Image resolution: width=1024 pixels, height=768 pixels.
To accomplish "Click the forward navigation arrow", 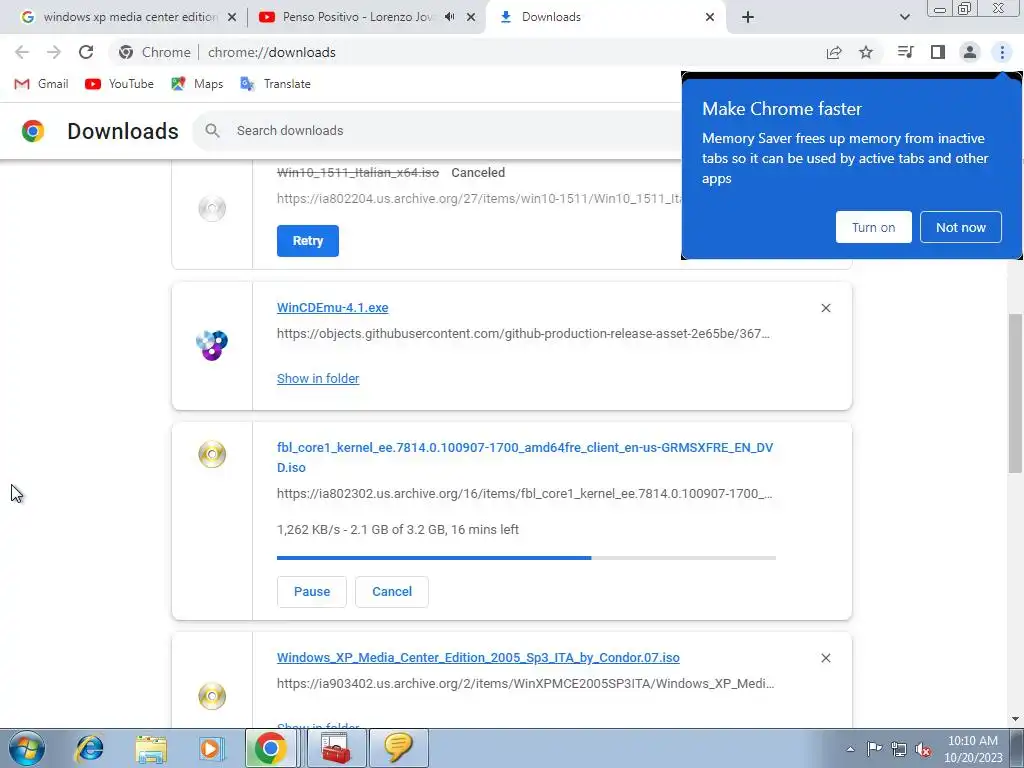I will pos(54,52).
